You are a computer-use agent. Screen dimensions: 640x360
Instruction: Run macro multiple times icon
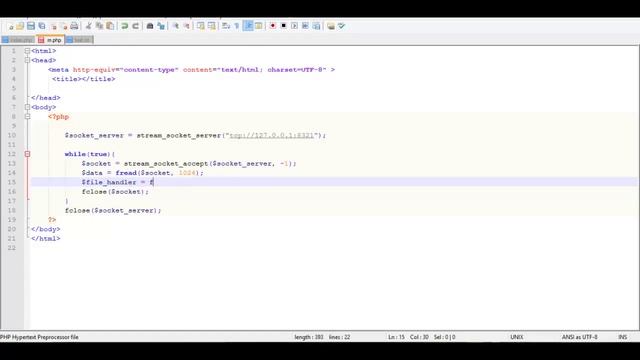click(x=305, y=26)
